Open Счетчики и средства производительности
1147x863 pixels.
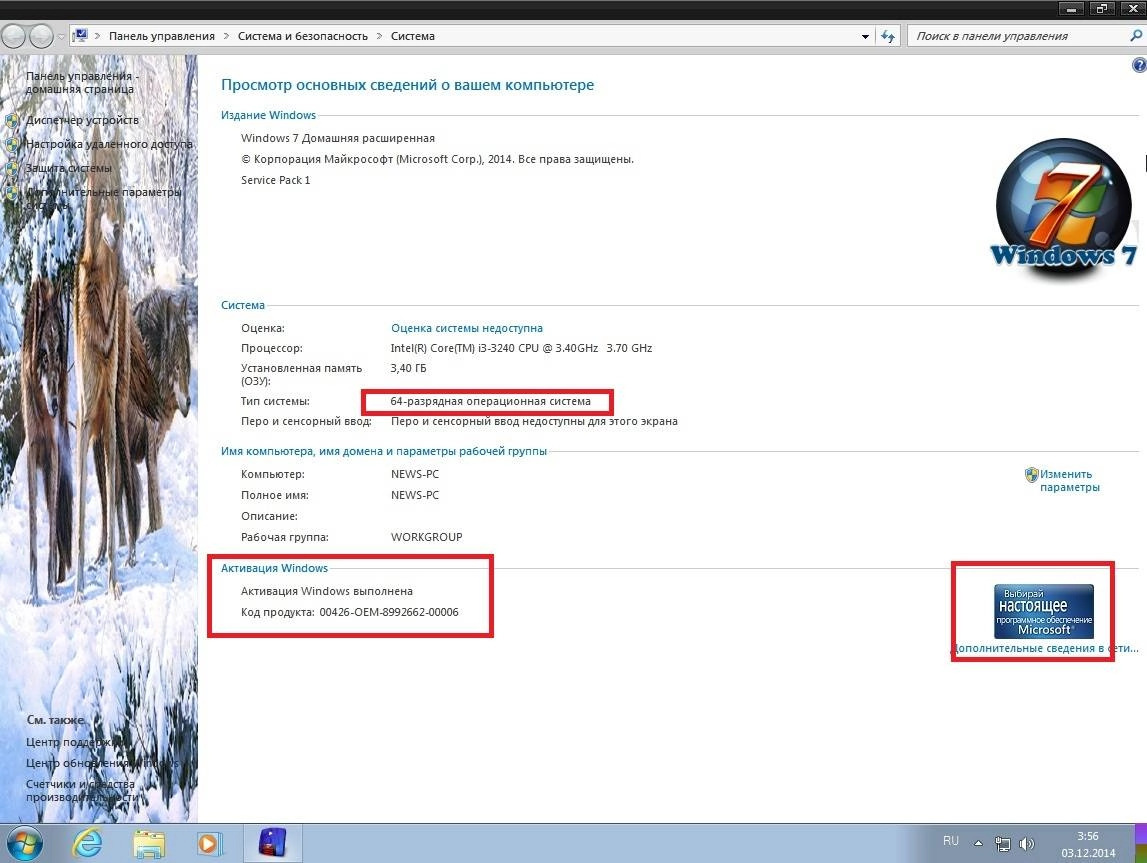[82, 791]
